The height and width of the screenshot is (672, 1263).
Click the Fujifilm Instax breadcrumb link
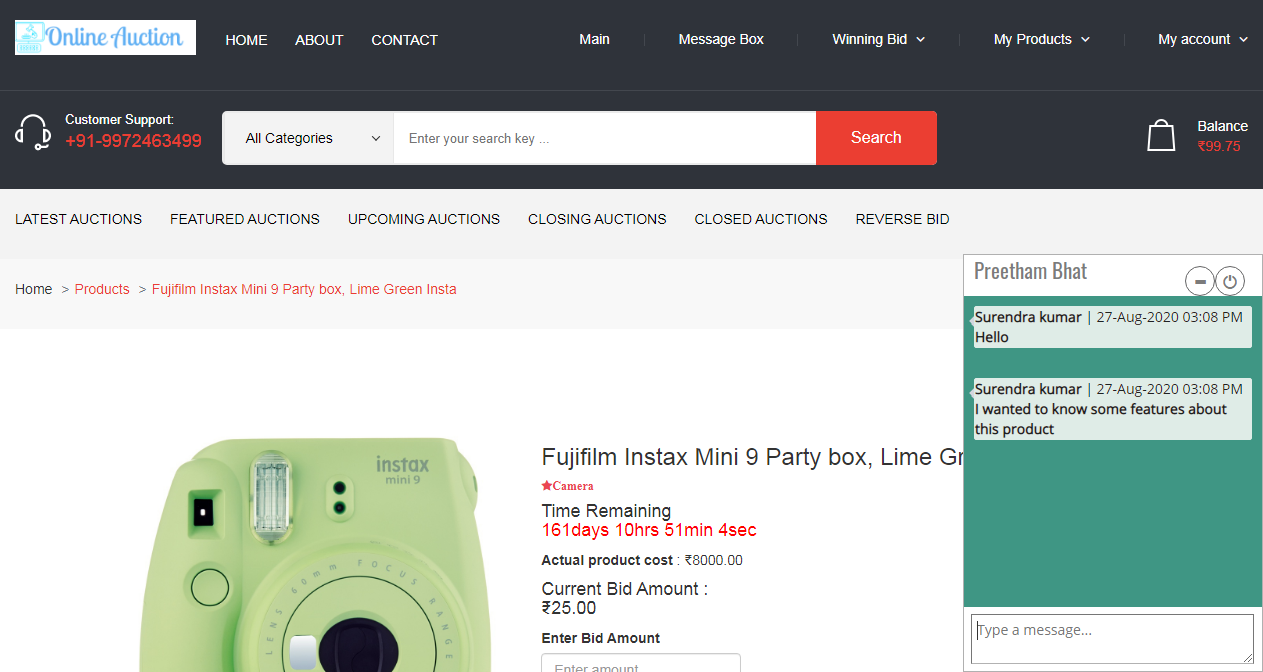tap(304, 289)
